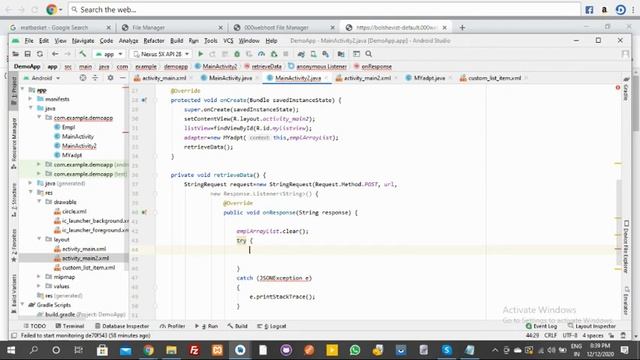
Task: Collapse Gradle Scripts node
Action: click(x=22, y=305)
